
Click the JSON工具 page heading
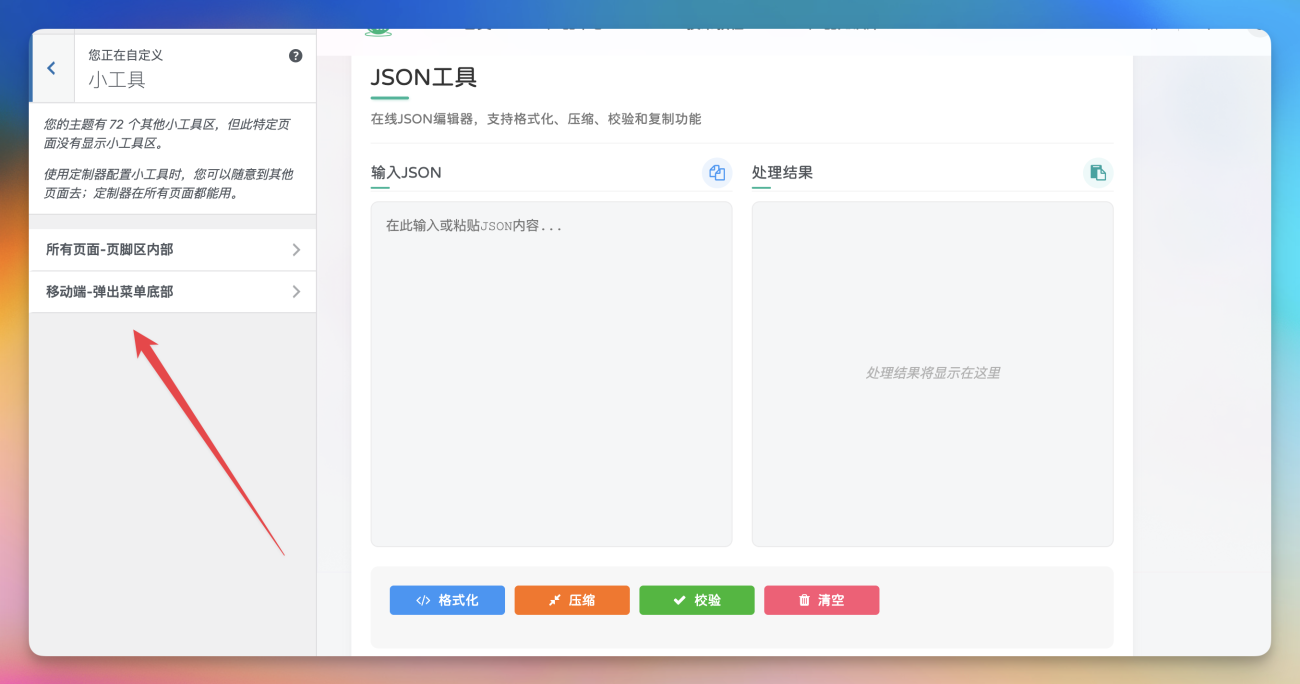(424, 77)
